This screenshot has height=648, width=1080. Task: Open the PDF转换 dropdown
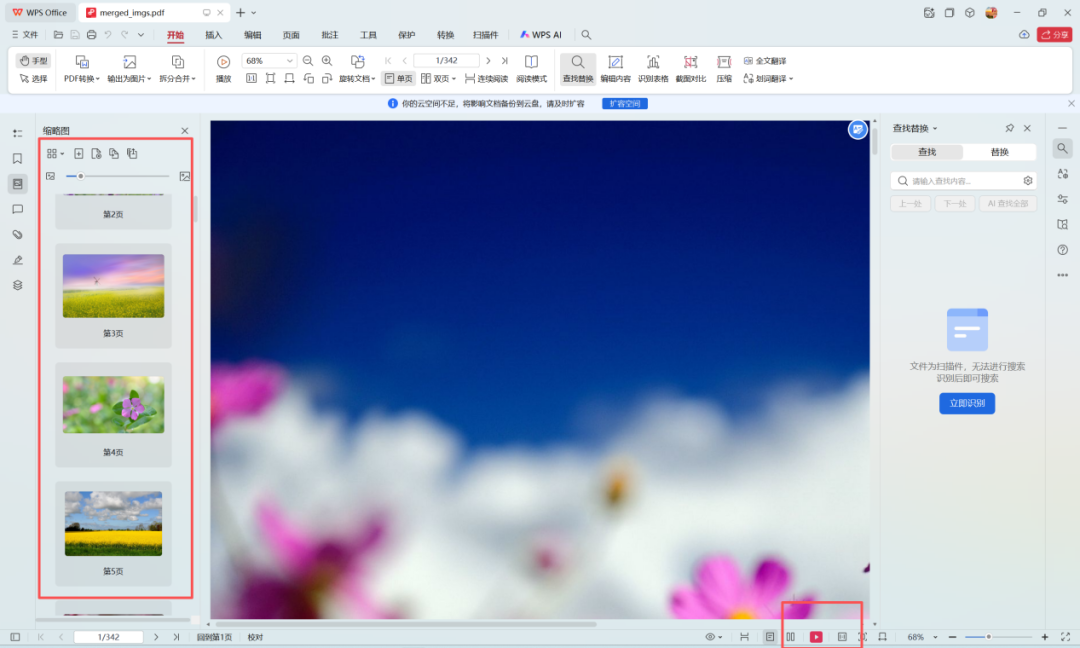point(81,70)
